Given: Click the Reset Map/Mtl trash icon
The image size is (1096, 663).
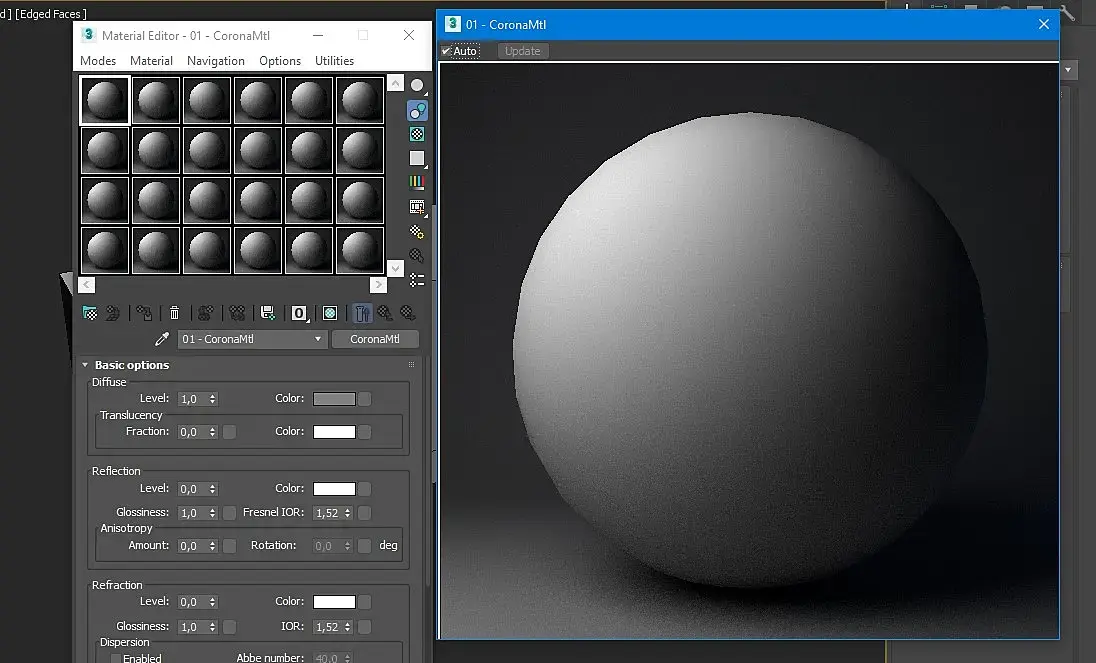Looking at the screenshot, I should point(175,313).
